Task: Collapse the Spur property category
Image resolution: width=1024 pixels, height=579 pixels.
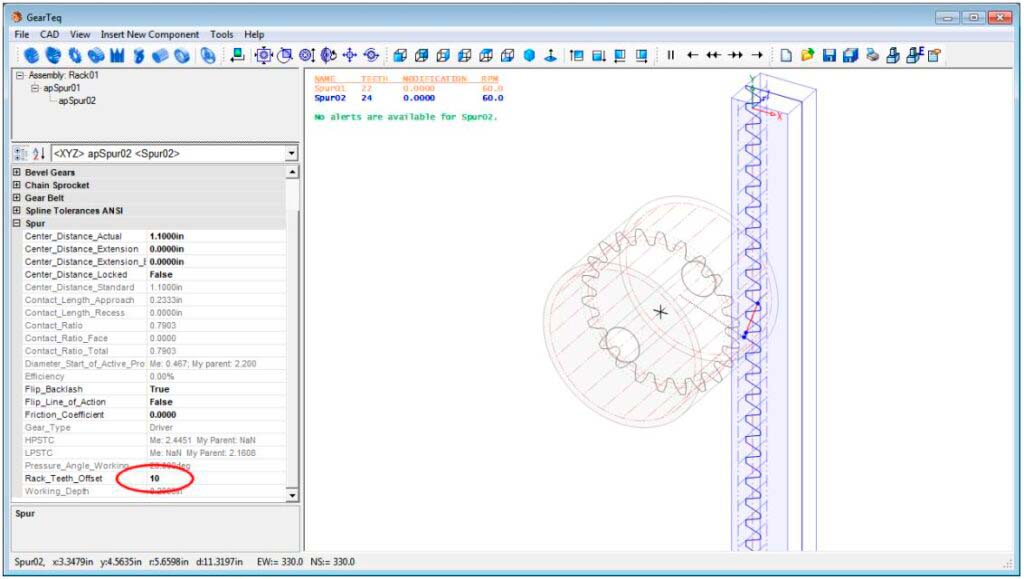Action: point(16,224)
